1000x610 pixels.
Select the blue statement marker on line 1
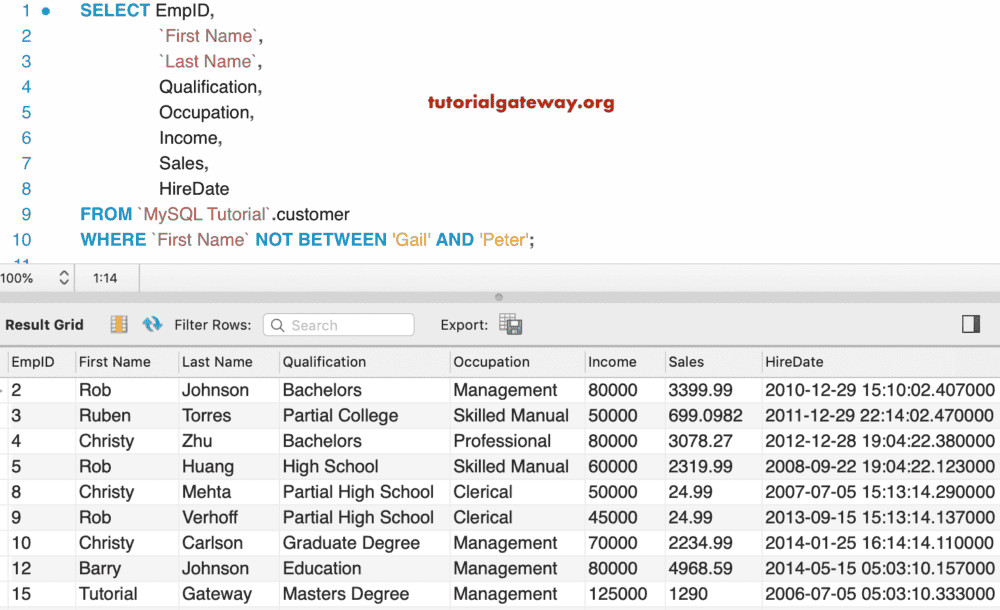46,11
